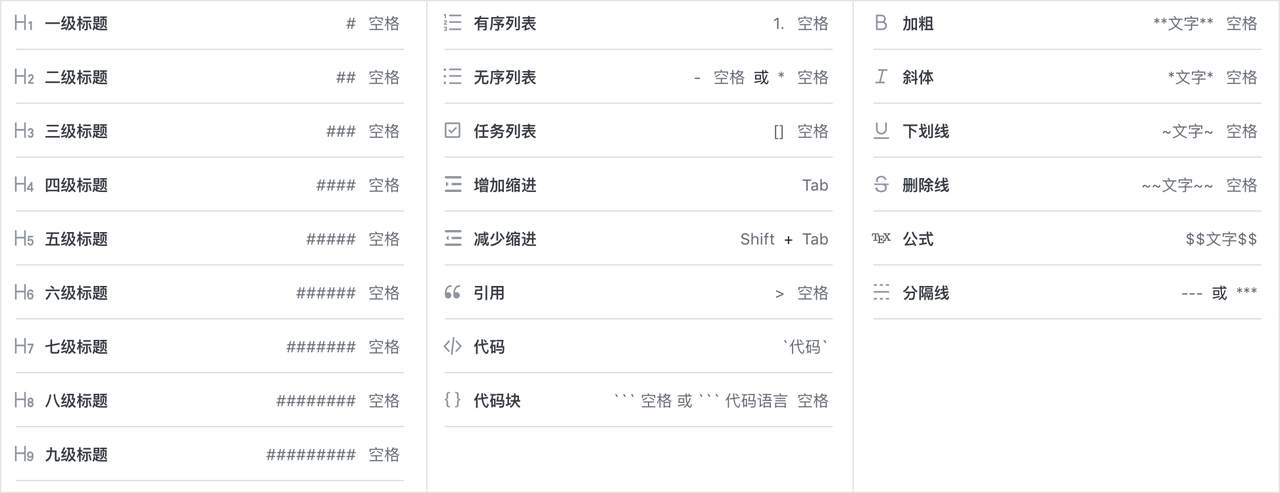Click the 下划线 underline icon
Image resolution: width=1280 pixels, height=493 pixels.
[881, 131]
